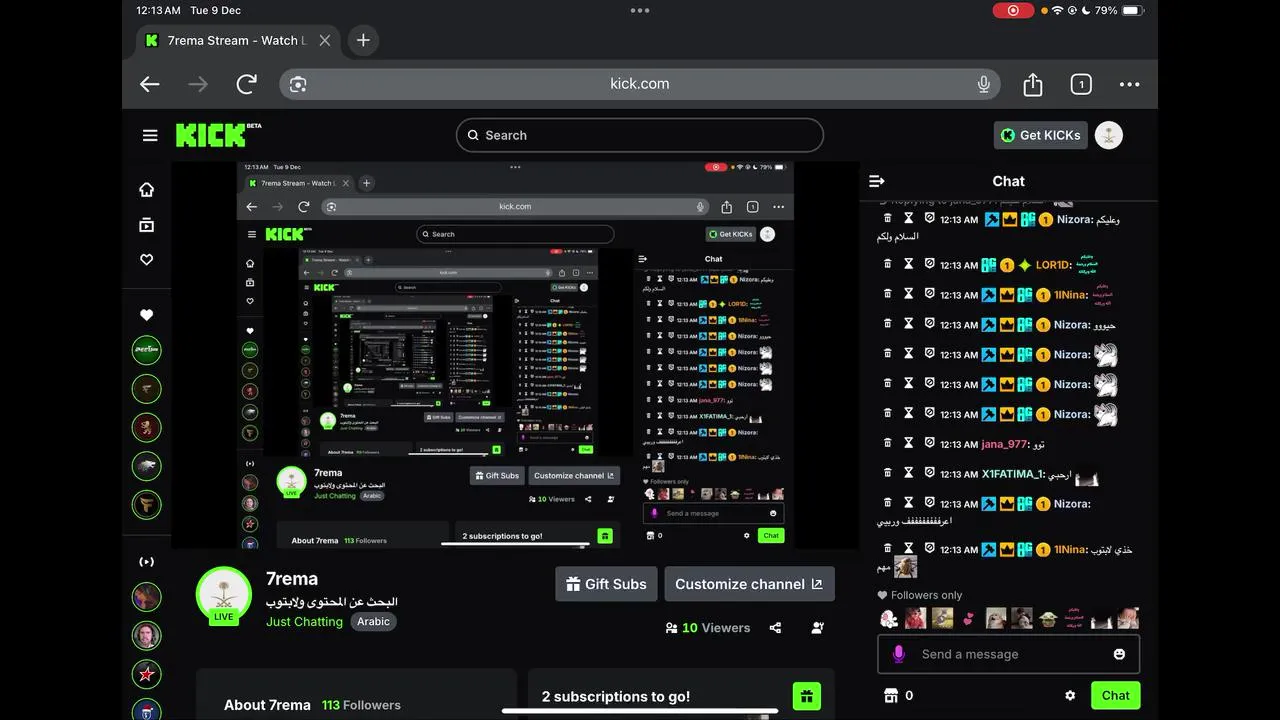Collapse the Chat panel with the header icon
1280x720 pixels.
click(877, 181)
